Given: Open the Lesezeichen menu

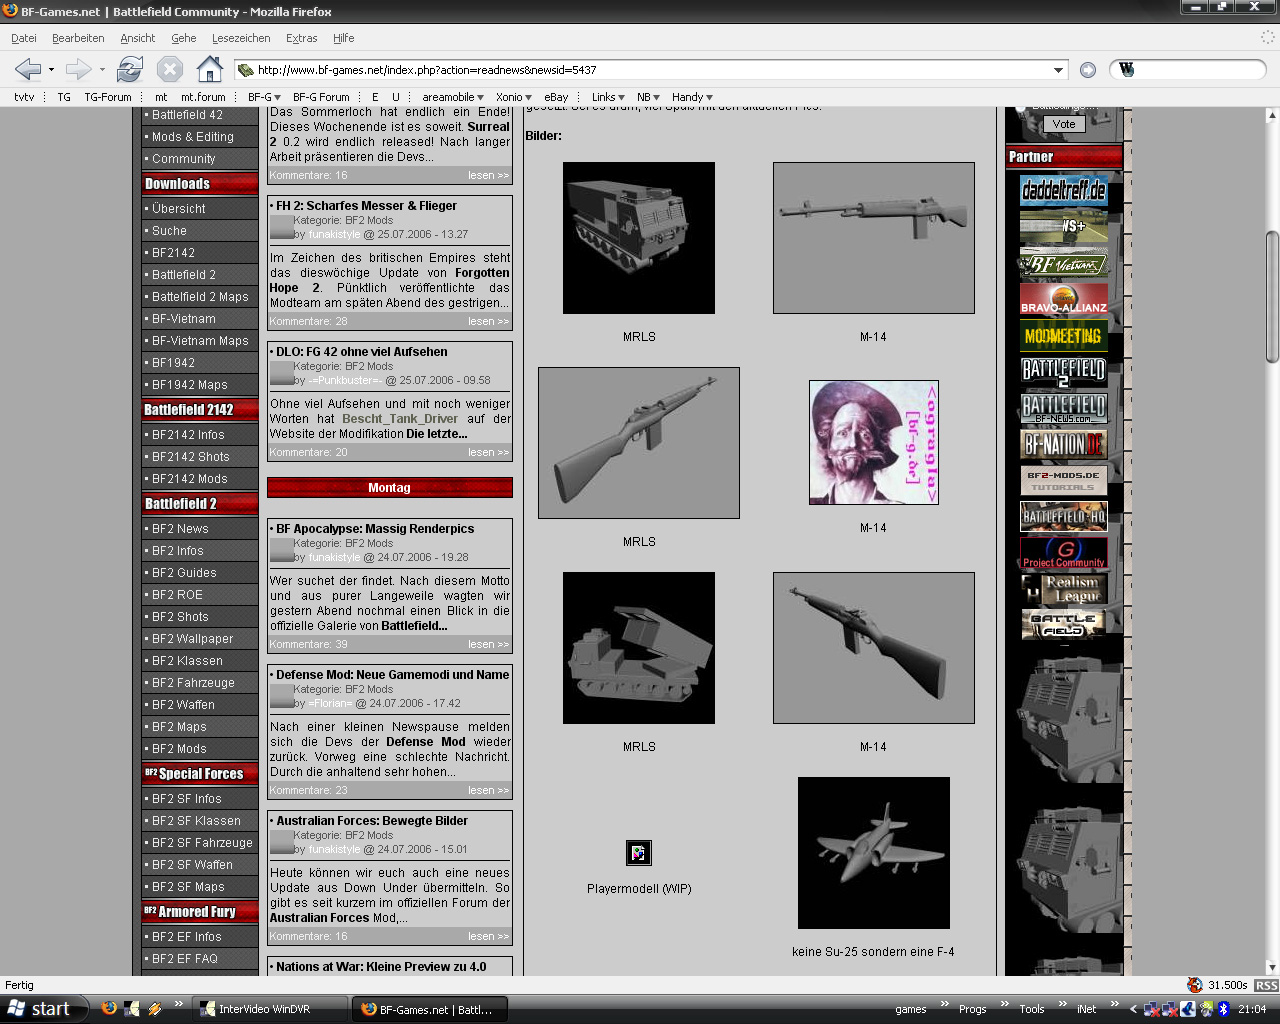Looking at the screenshot, I should tap(241, 38).
